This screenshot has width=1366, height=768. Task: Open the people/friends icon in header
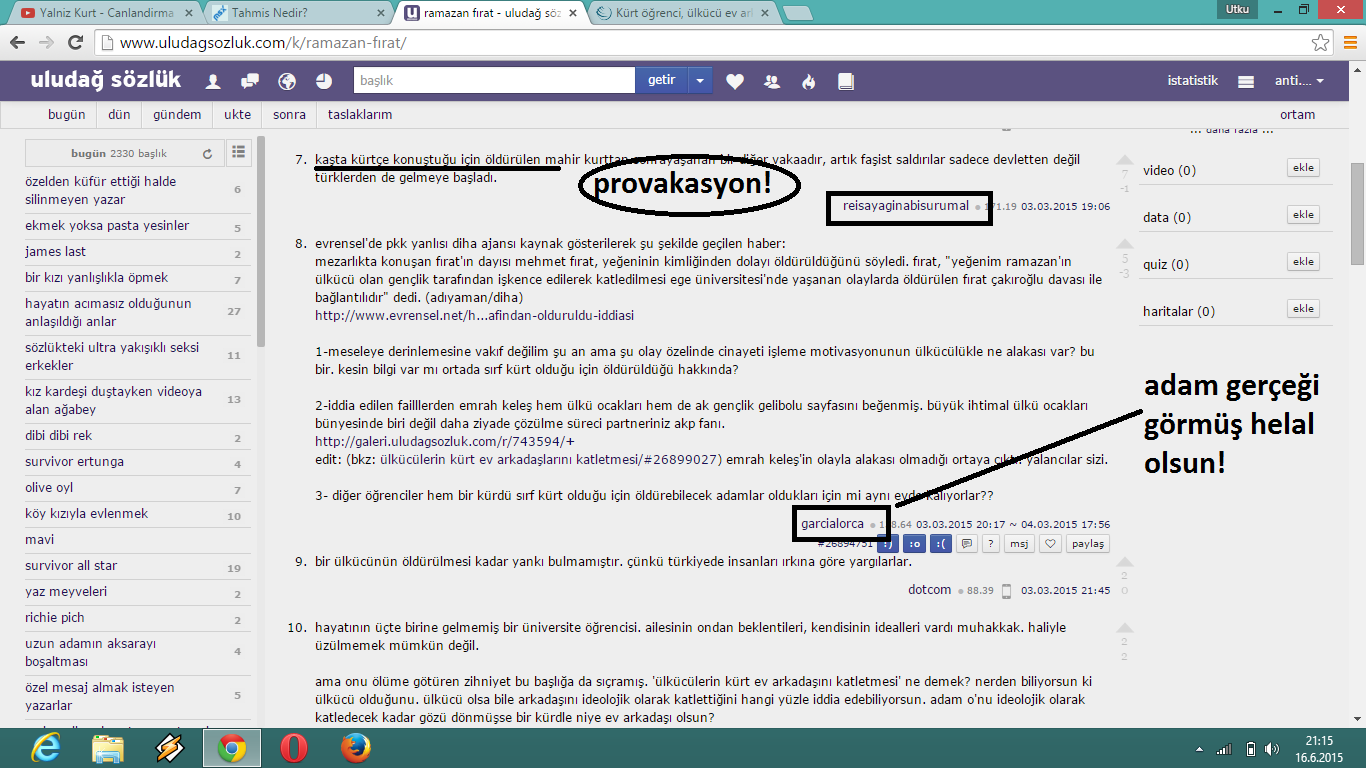[772, 81]
